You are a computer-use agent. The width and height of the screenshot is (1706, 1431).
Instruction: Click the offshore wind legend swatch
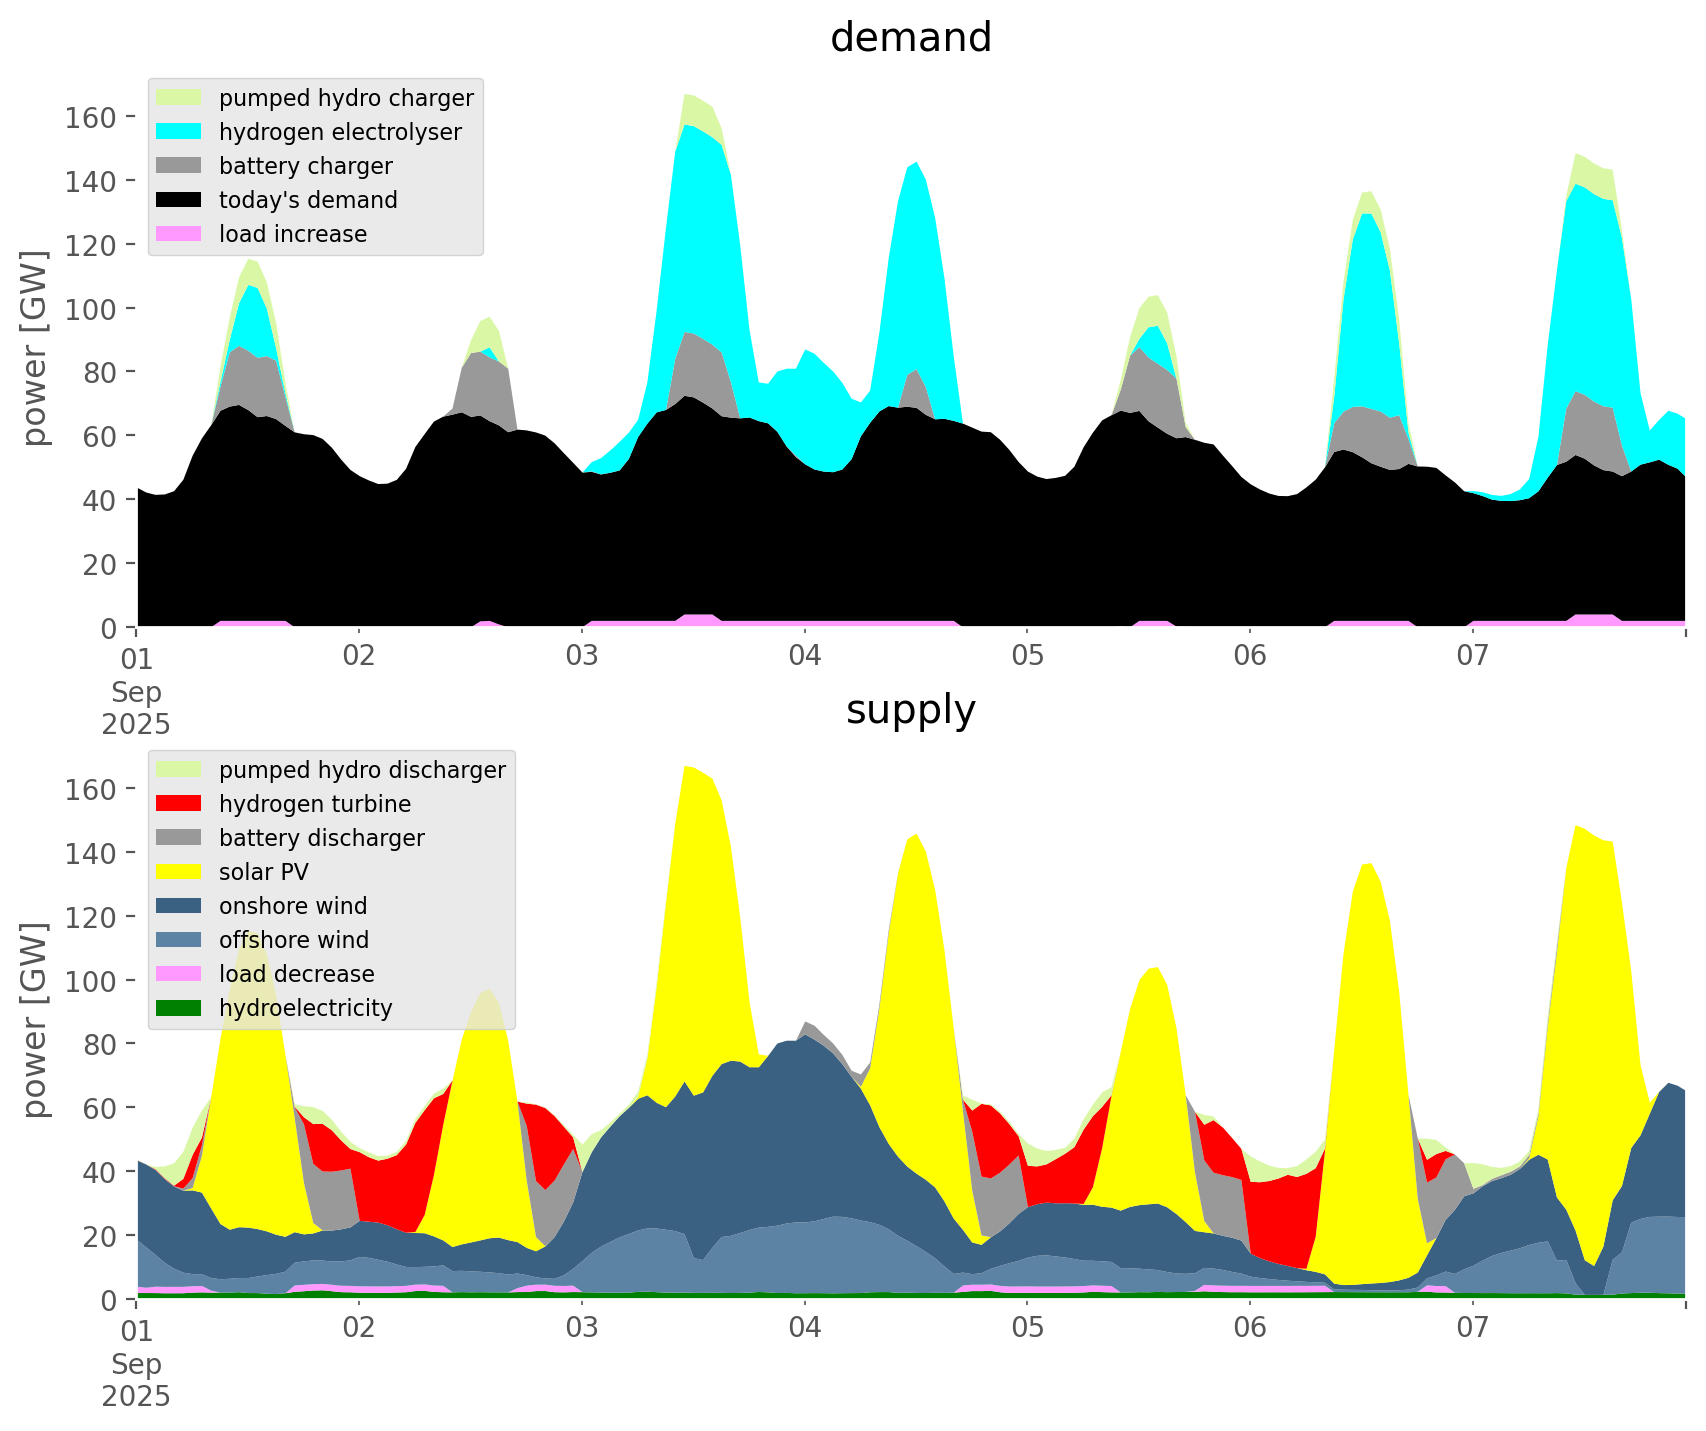pyautogui.click(x=180, y=940)
